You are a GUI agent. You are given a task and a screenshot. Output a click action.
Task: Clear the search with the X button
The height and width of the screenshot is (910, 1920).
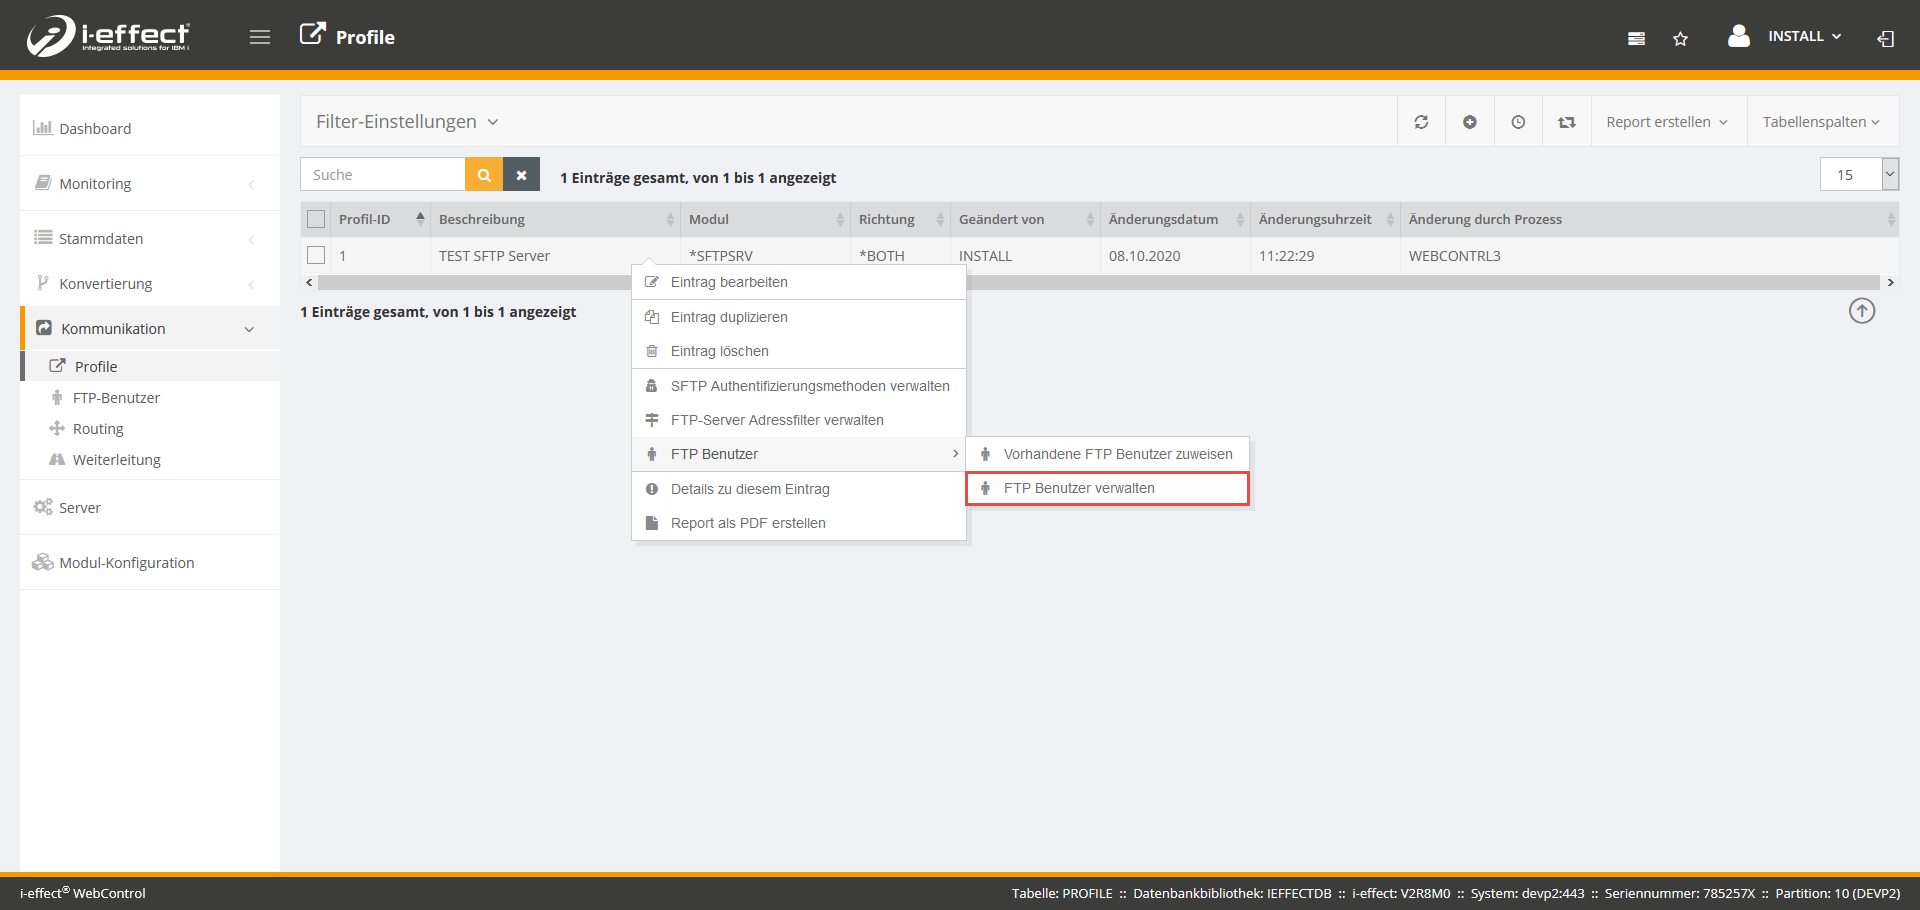pyautogui.click(x=521, y=175)
